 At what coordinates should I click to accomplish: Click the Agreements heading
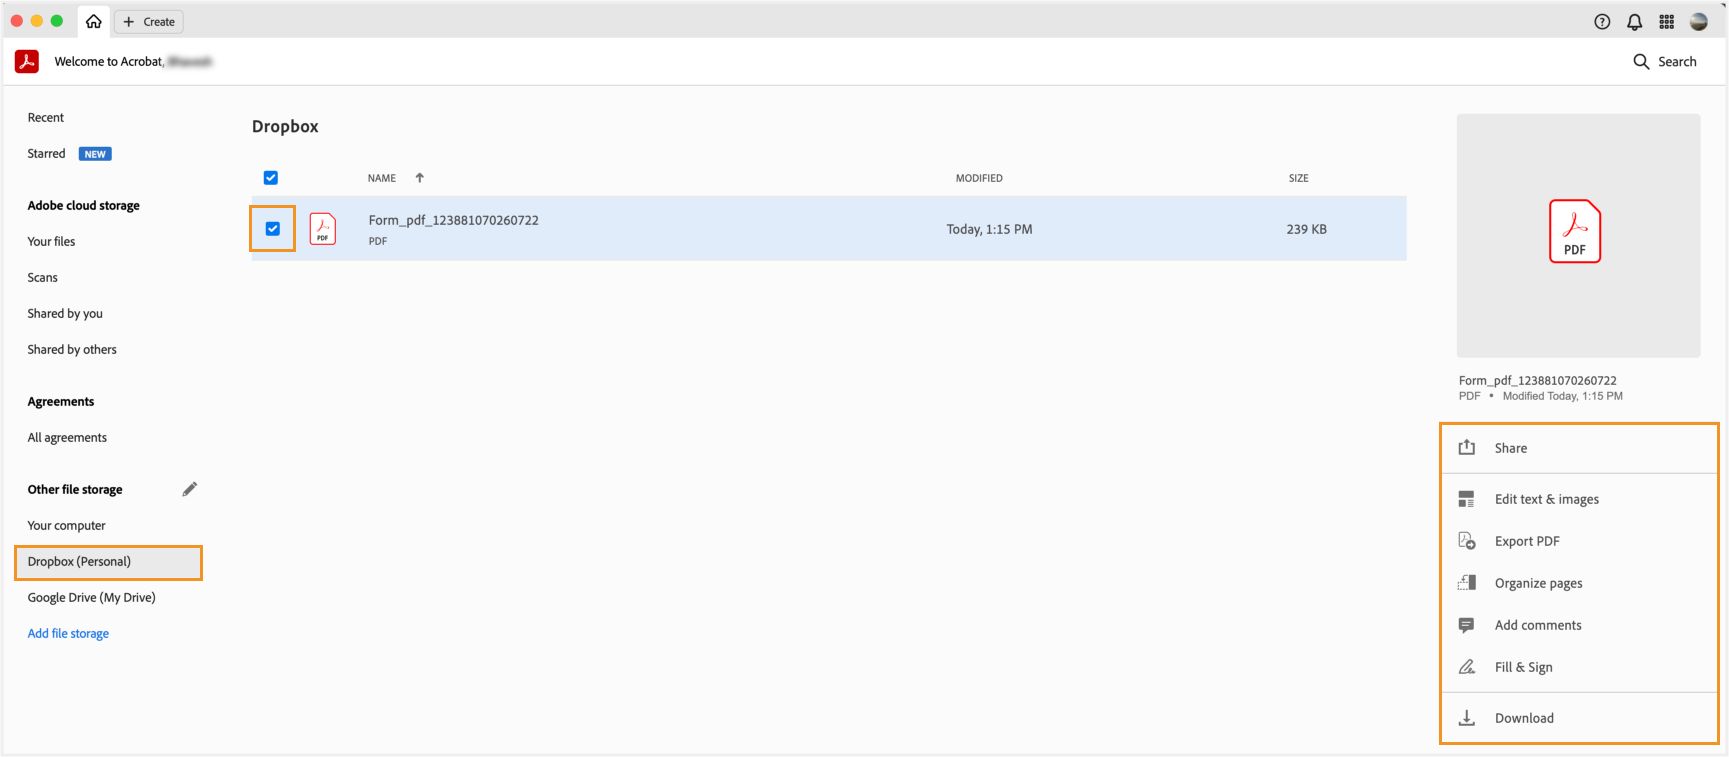click(x=61, y=401)
